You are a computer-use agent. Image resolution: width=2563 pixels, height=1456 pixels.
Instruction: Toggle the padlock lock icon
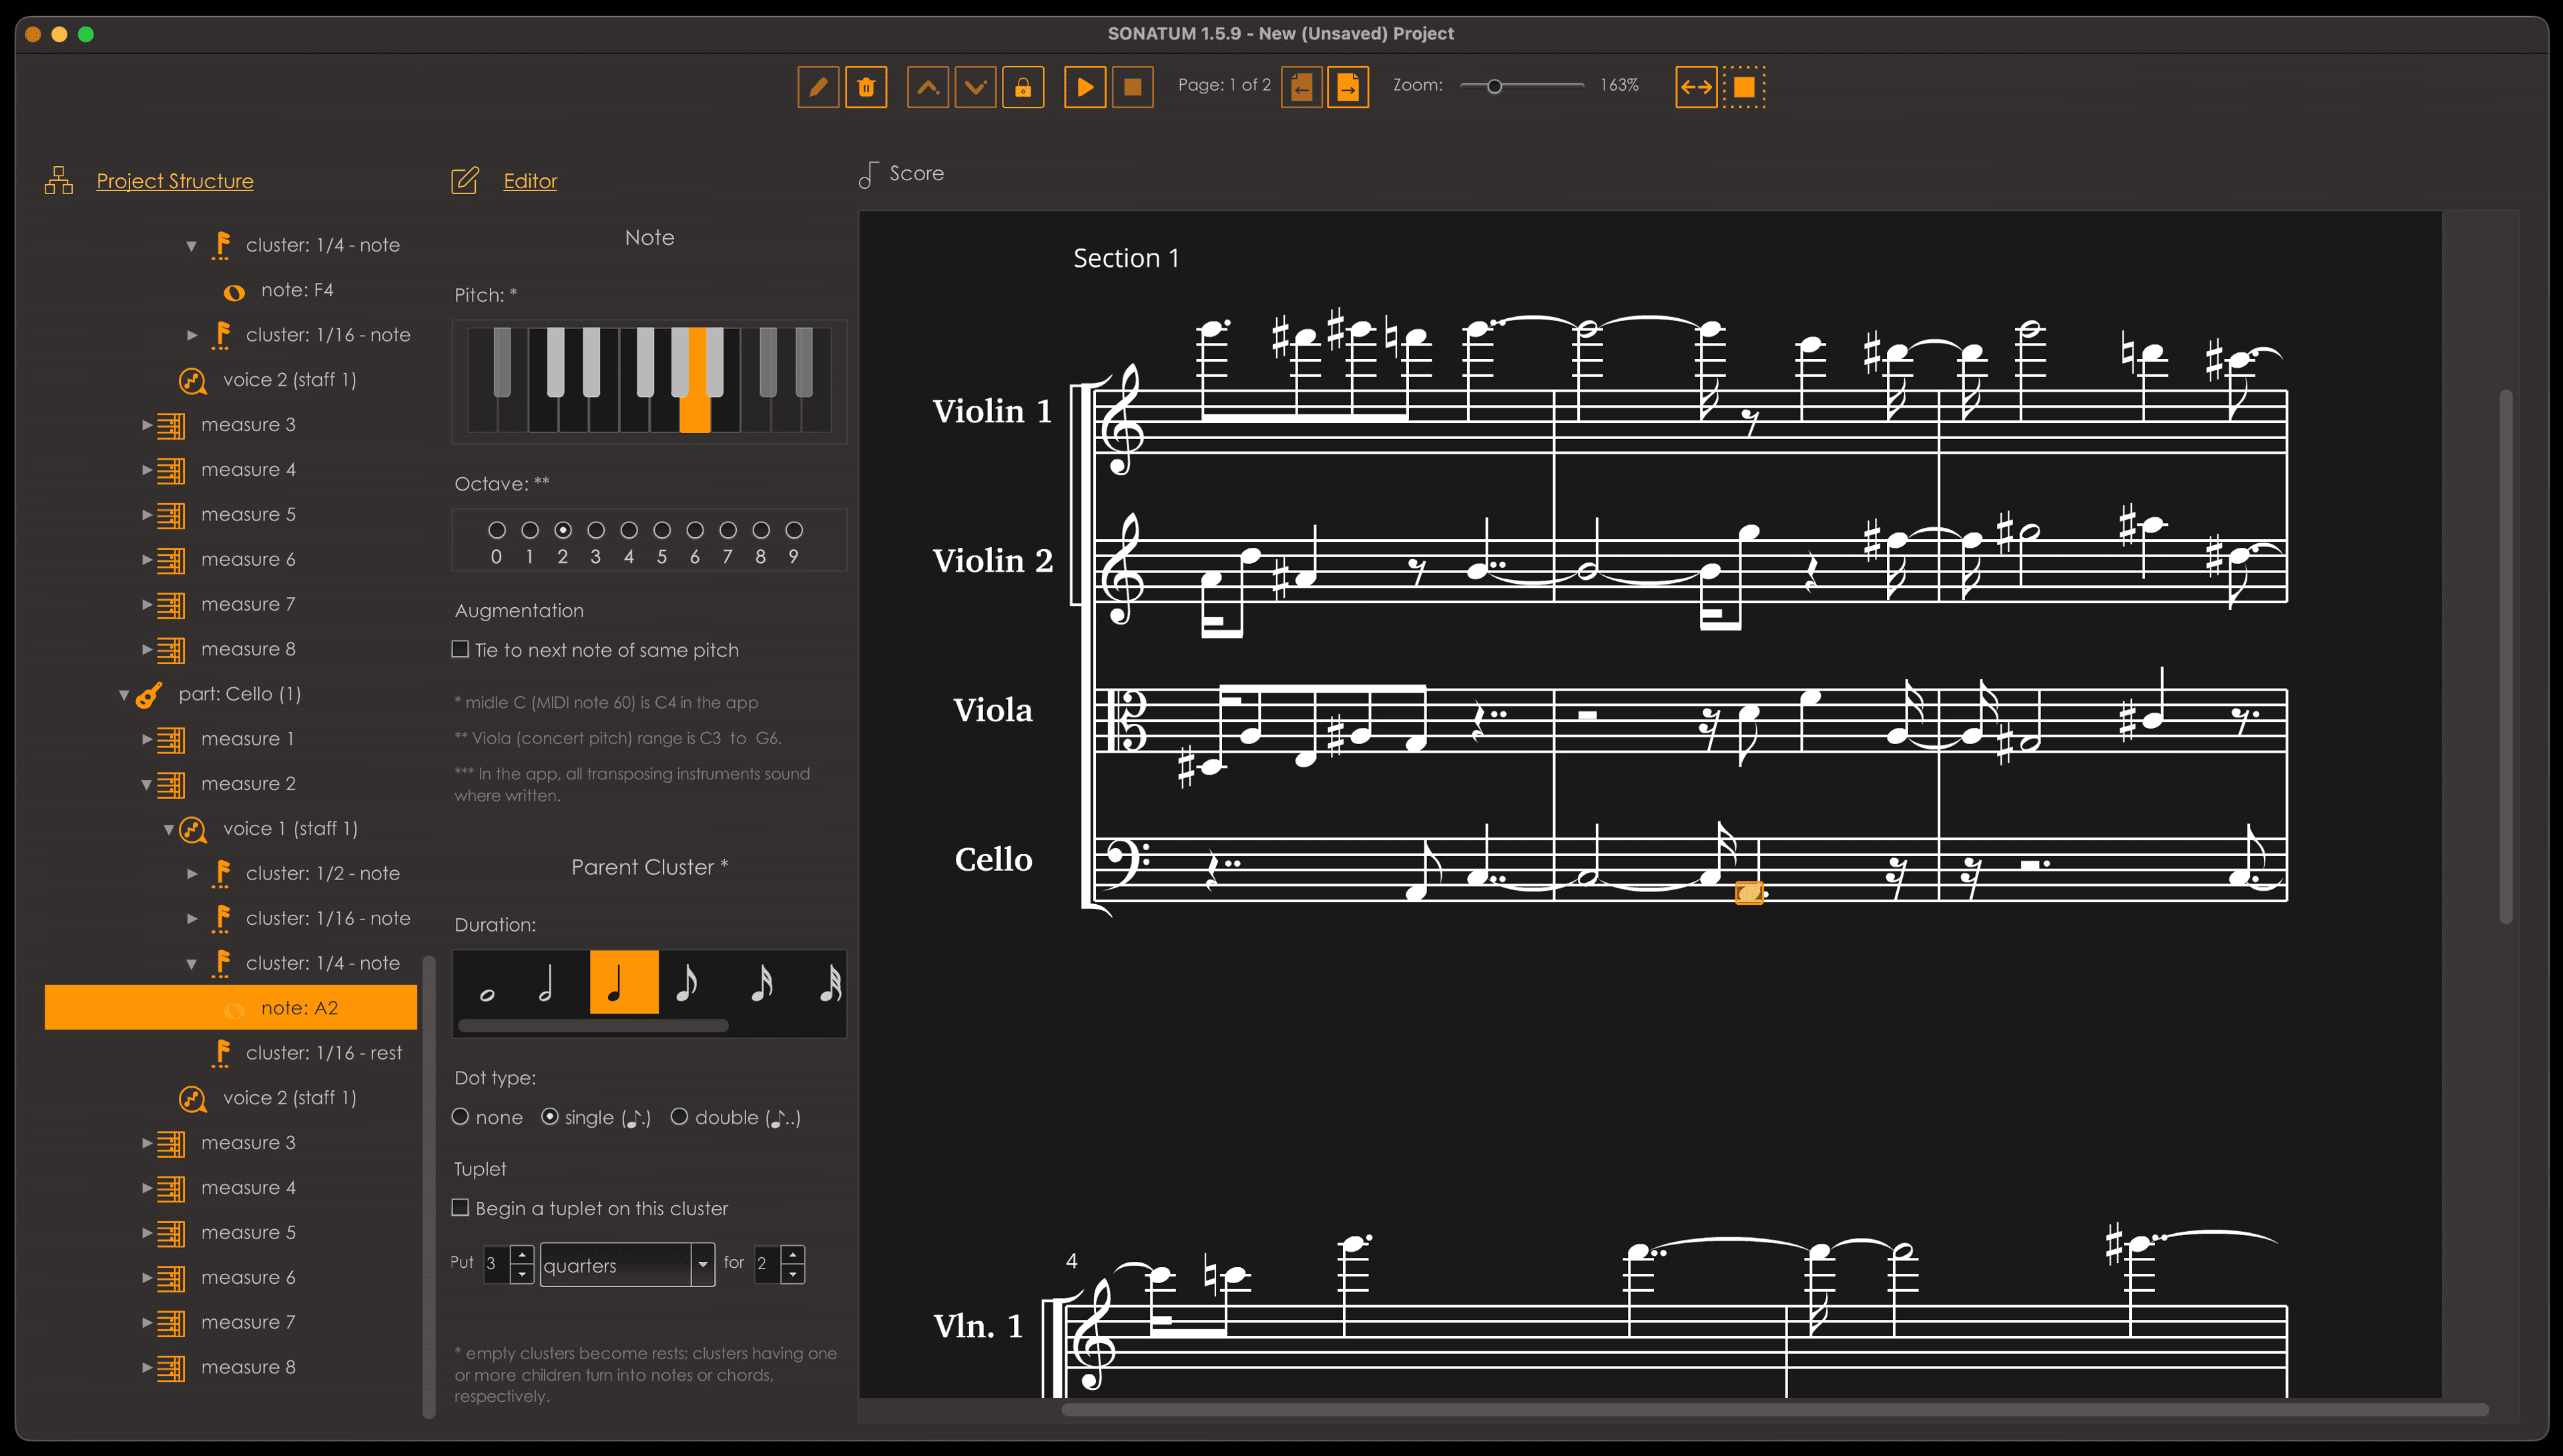(x=1023, y=87)
